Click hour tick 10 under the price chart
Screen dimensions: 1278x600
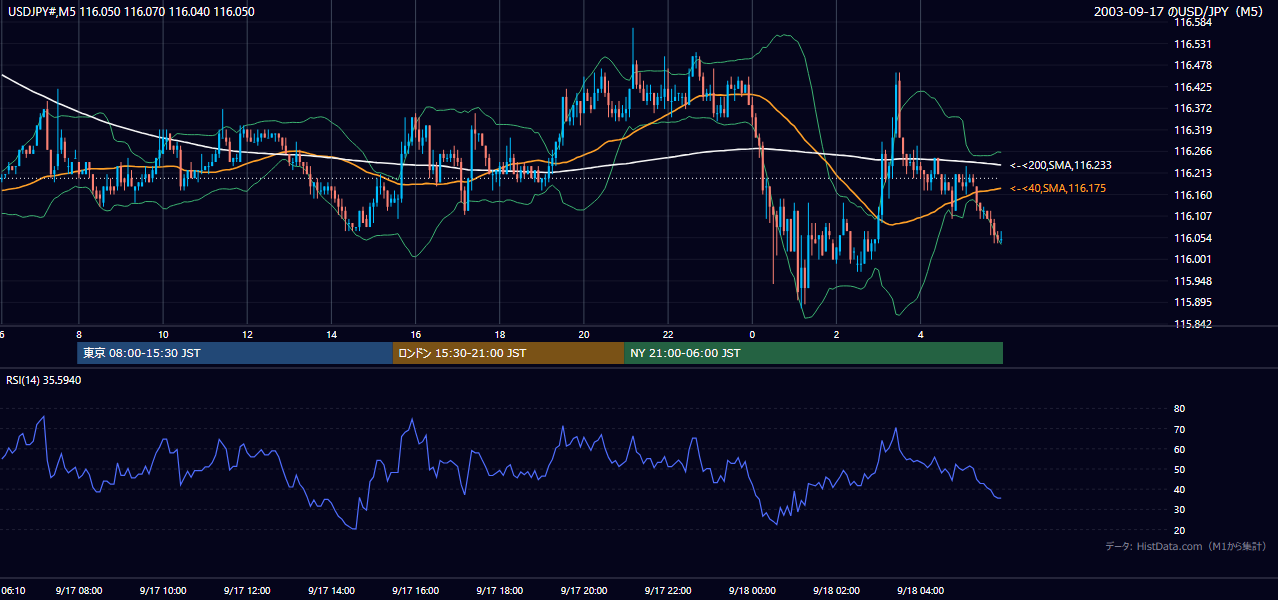coord(162,335)
